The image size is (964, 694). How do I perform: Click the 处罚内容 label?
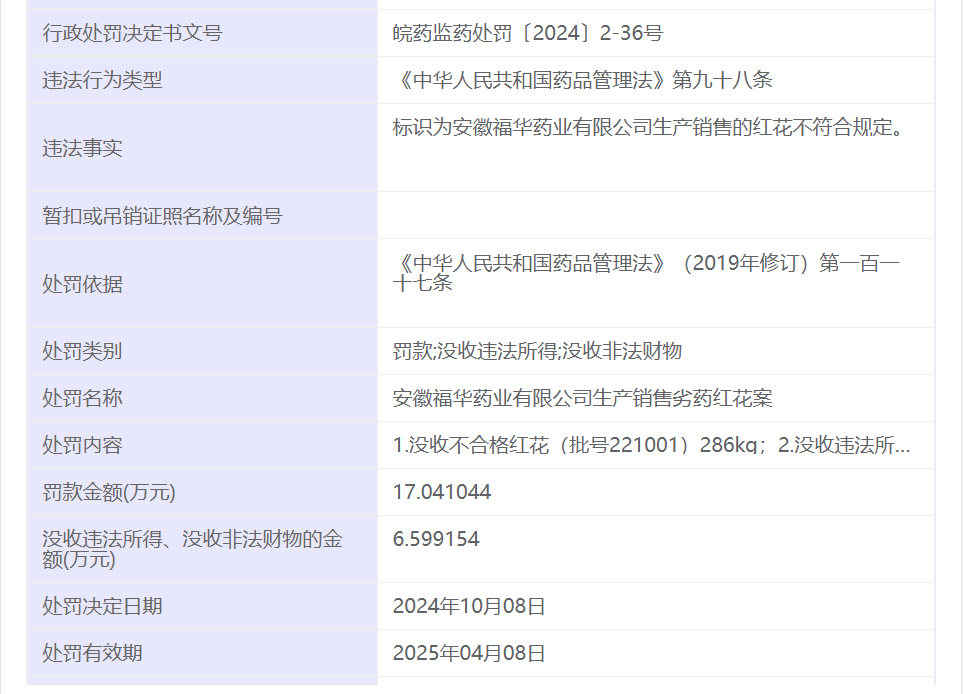tap(82, 445)
